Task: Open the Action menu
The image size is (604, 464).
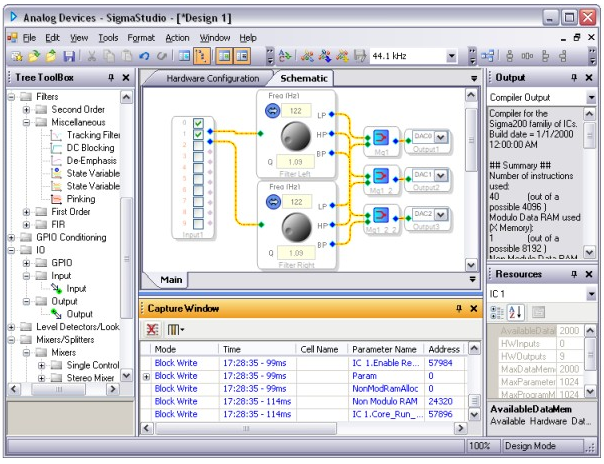Action: [177, 38]
